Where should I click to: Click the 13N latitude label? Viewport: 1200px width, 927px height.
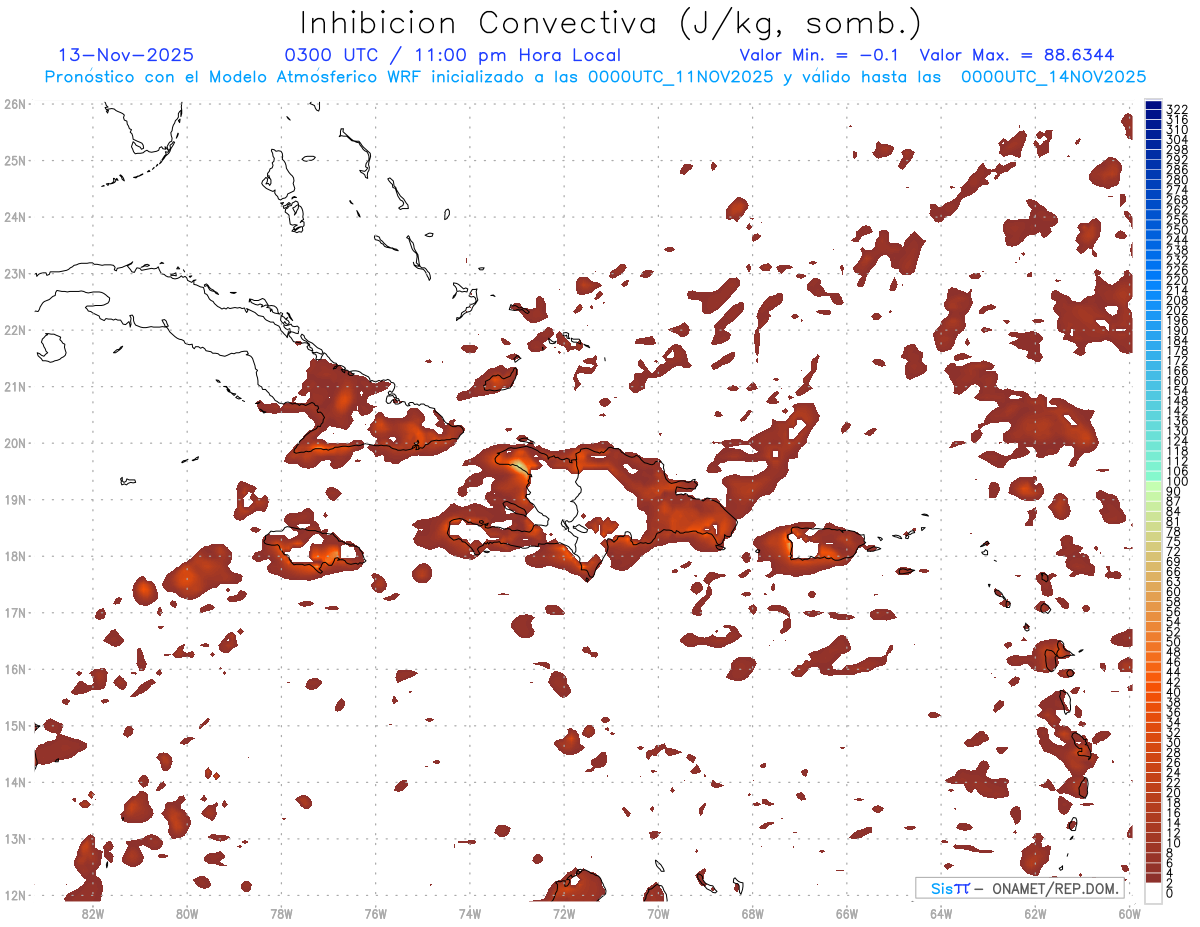(x=14, y=838)
